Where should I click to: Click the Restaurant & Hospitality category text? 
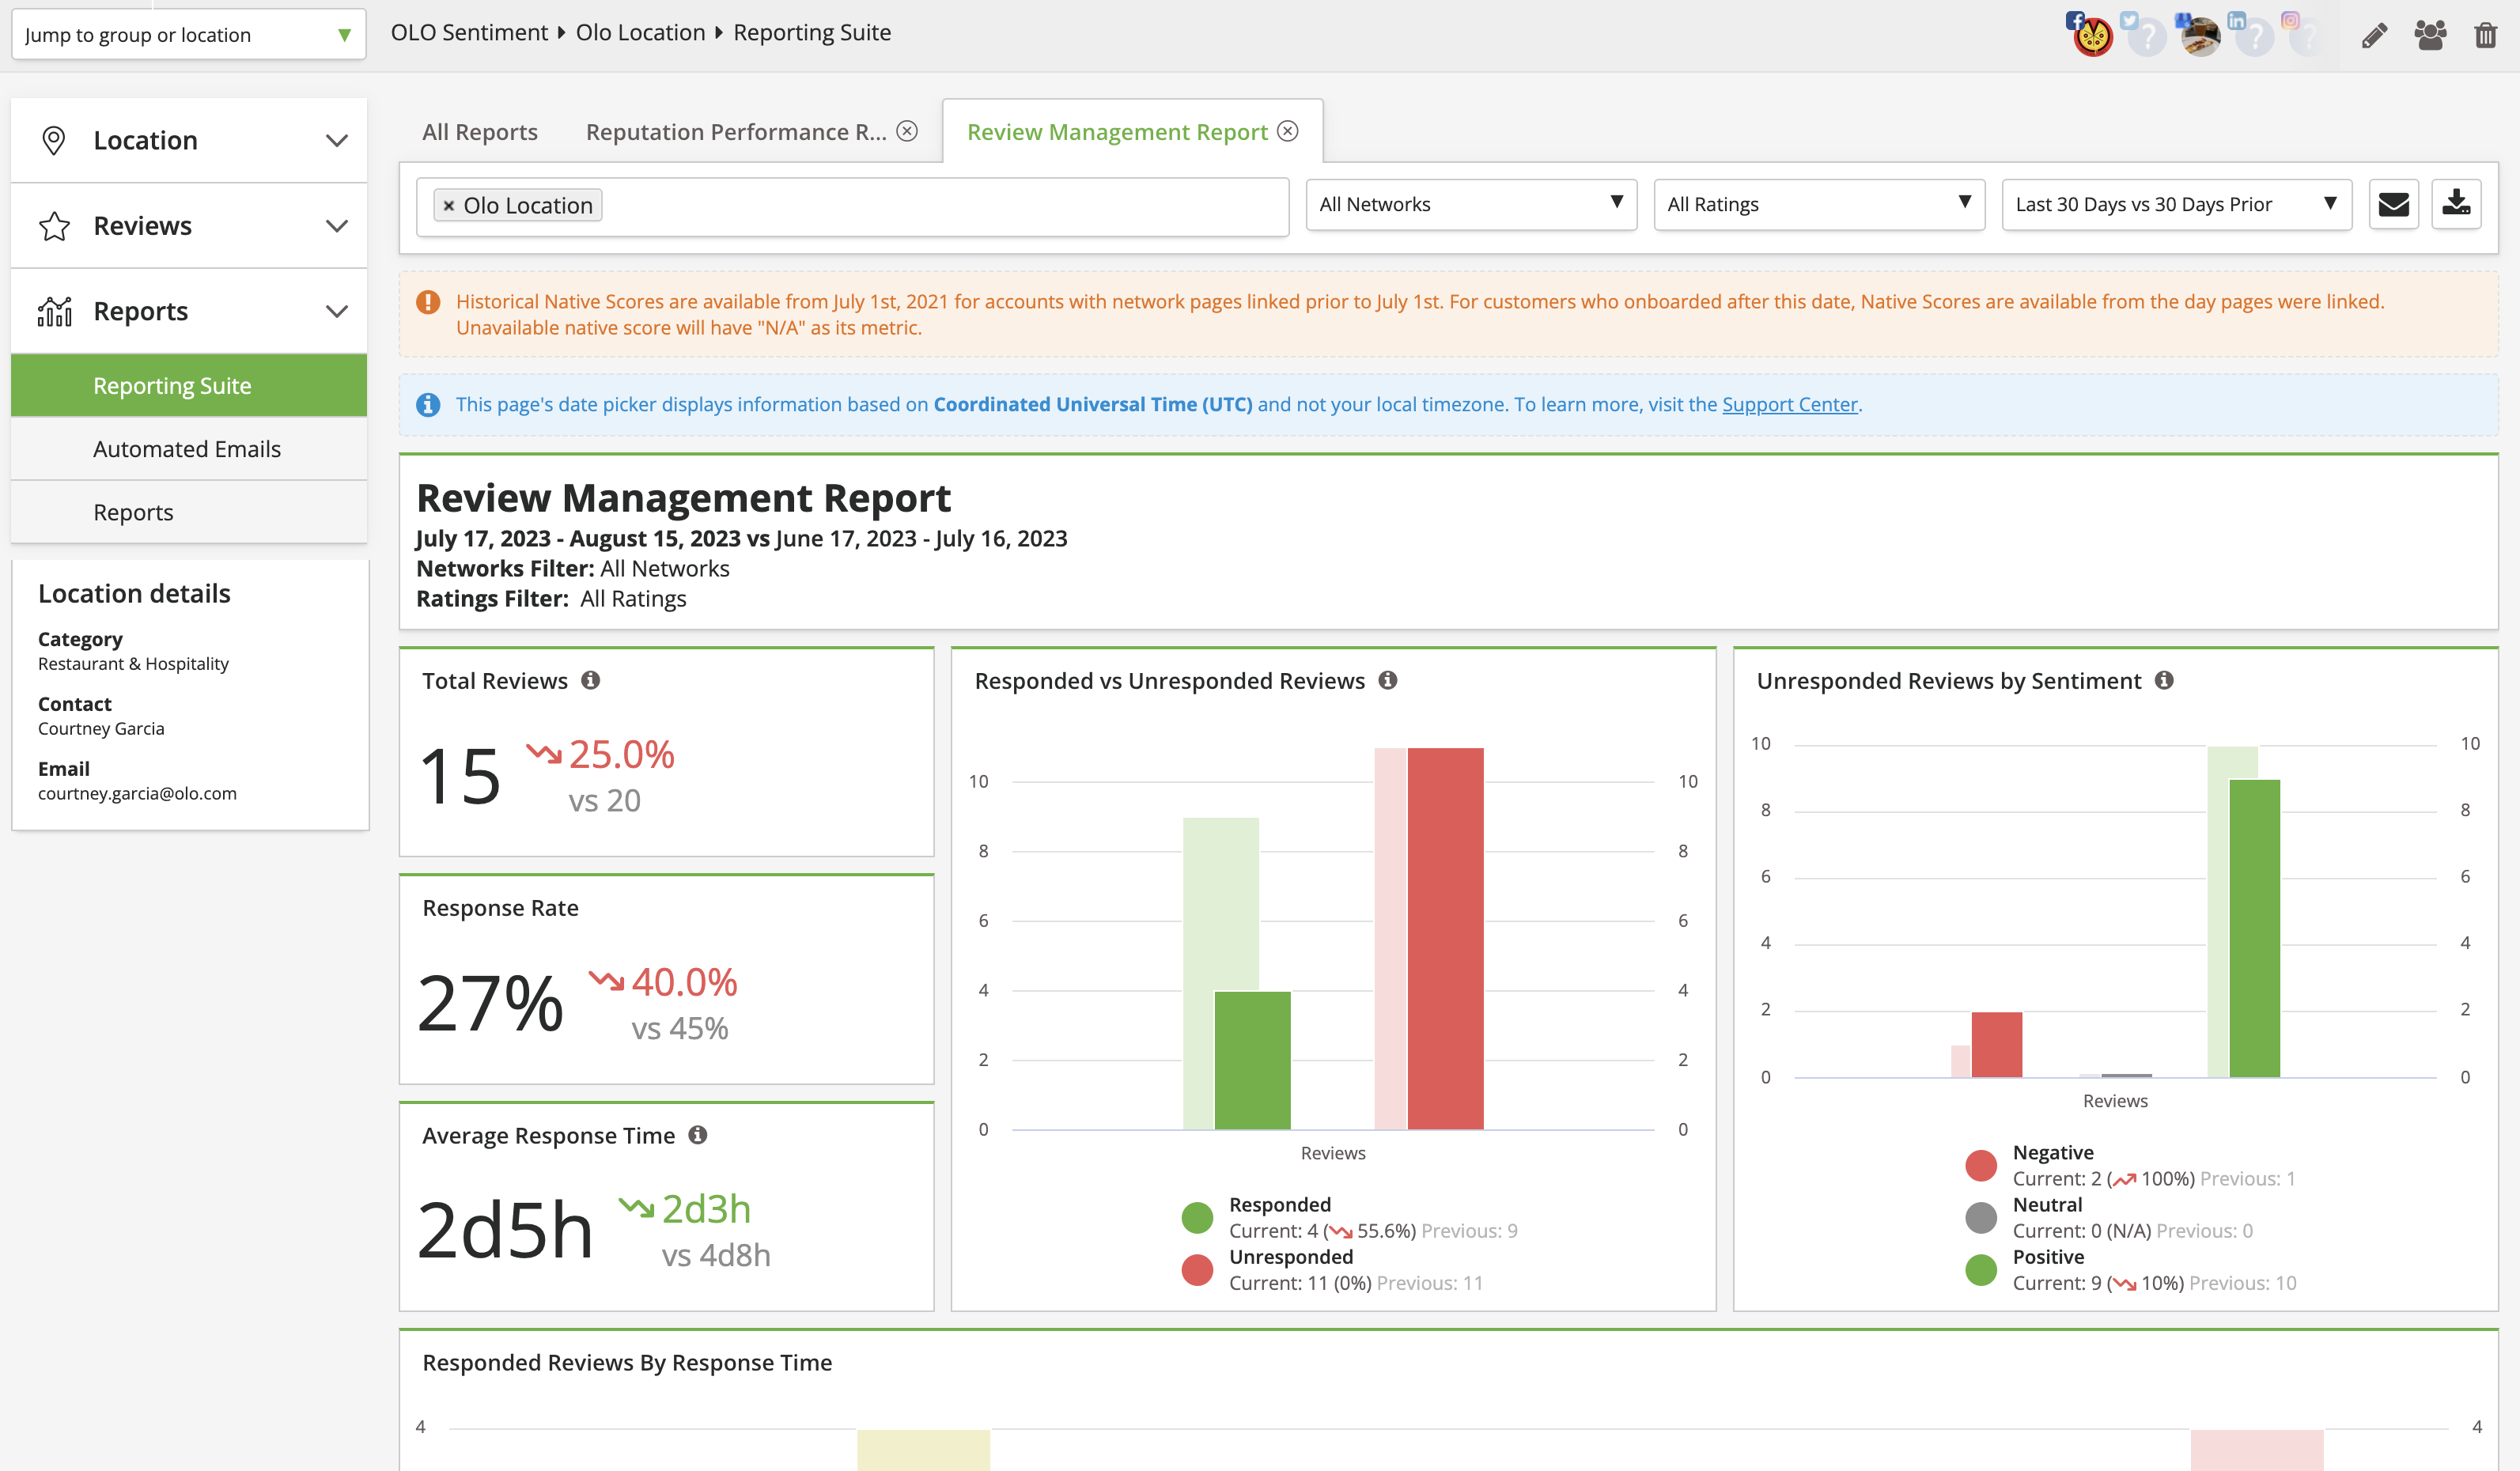tap(133, 663)
